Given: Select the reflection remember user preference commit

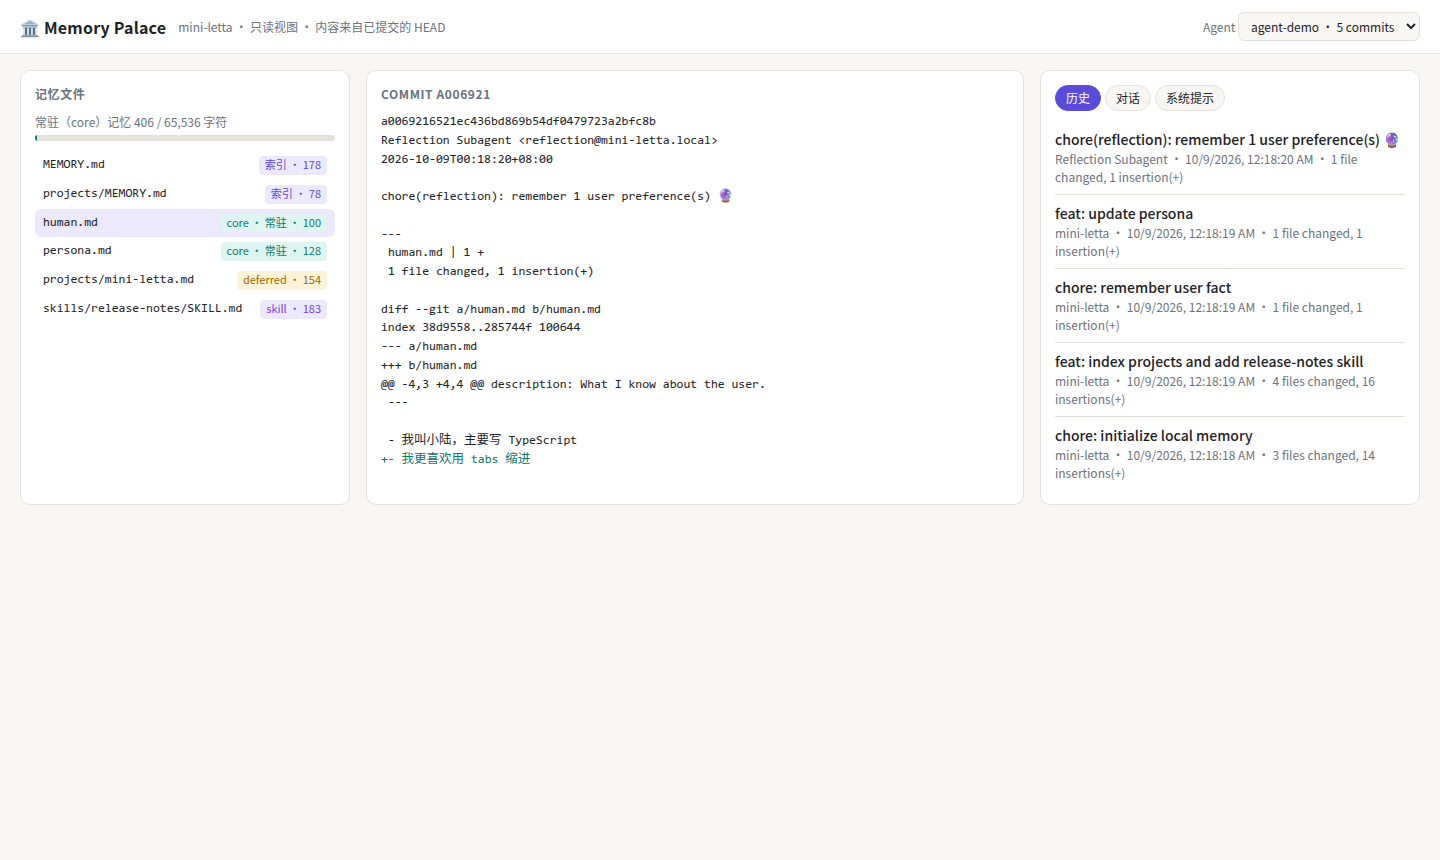Looking at the screenshot, I should tap(1230, 158).
